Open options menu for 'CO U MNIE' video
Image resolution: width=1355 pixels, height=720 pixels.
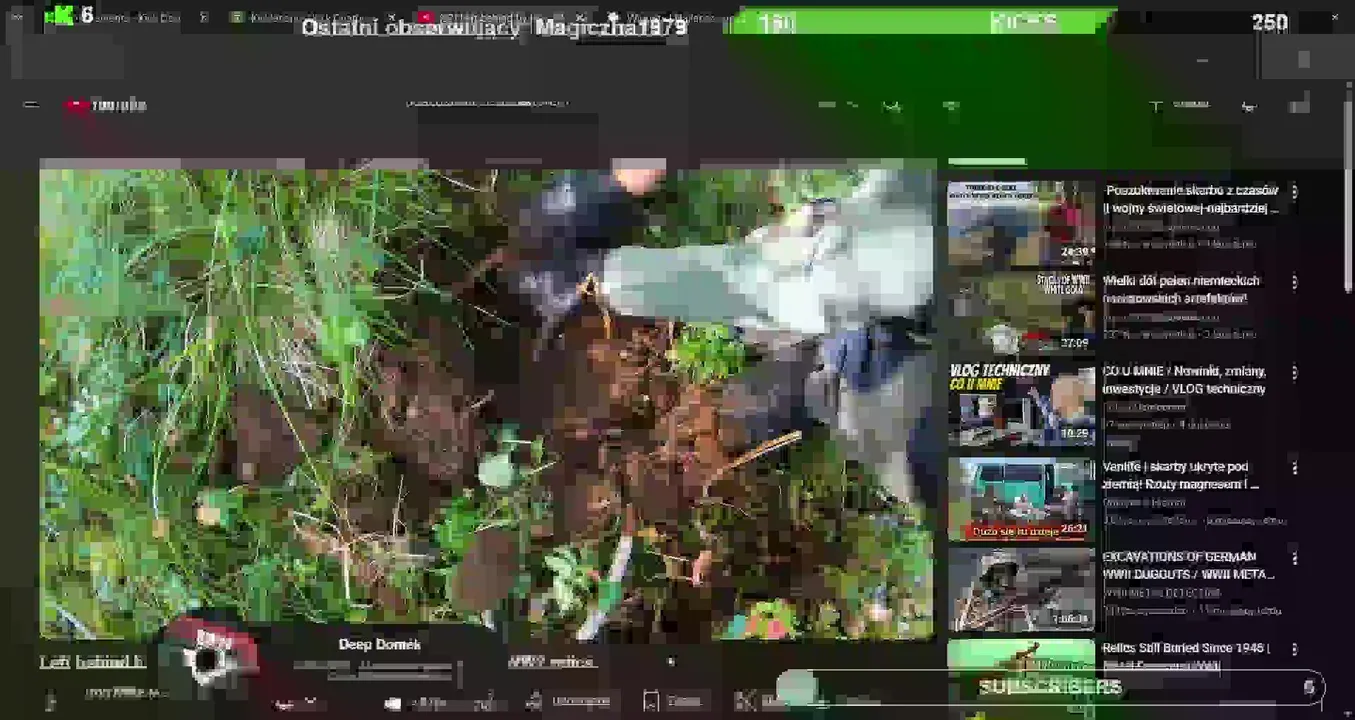[1294, 373]
